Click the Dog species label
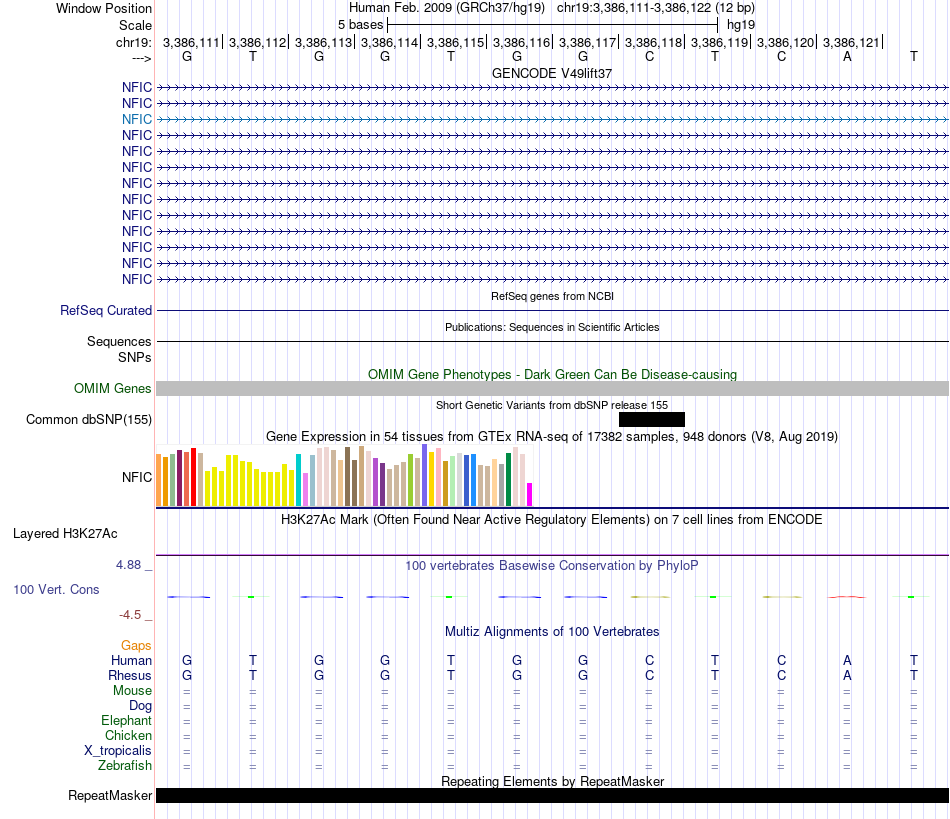The image size is (950, 819). [141, 706]
